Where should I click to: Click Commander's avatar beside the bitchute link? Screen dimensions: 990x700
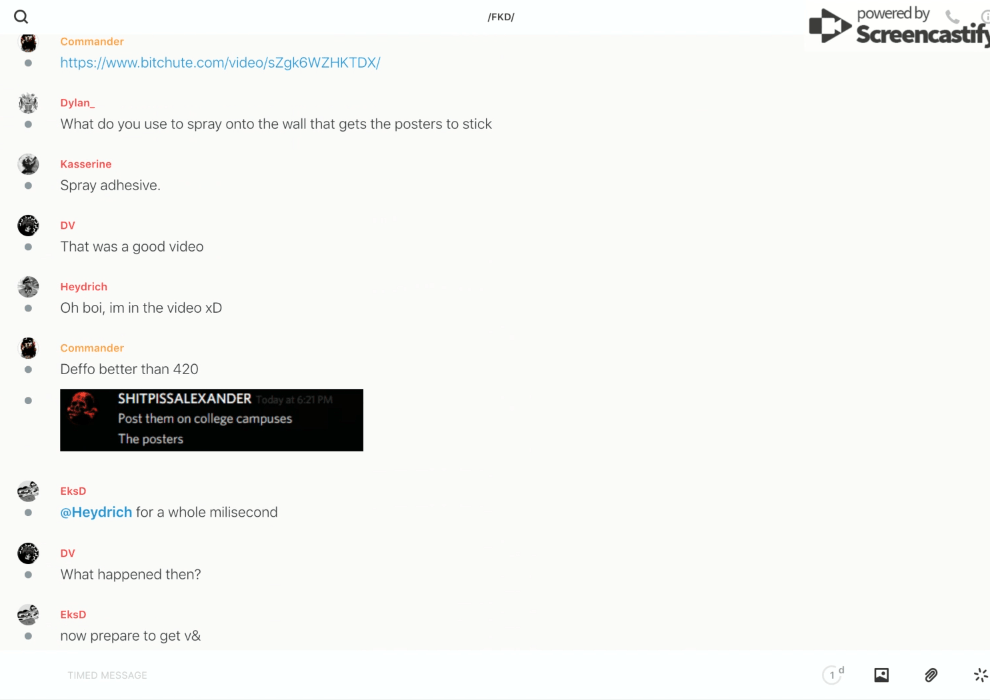[28, 43]
